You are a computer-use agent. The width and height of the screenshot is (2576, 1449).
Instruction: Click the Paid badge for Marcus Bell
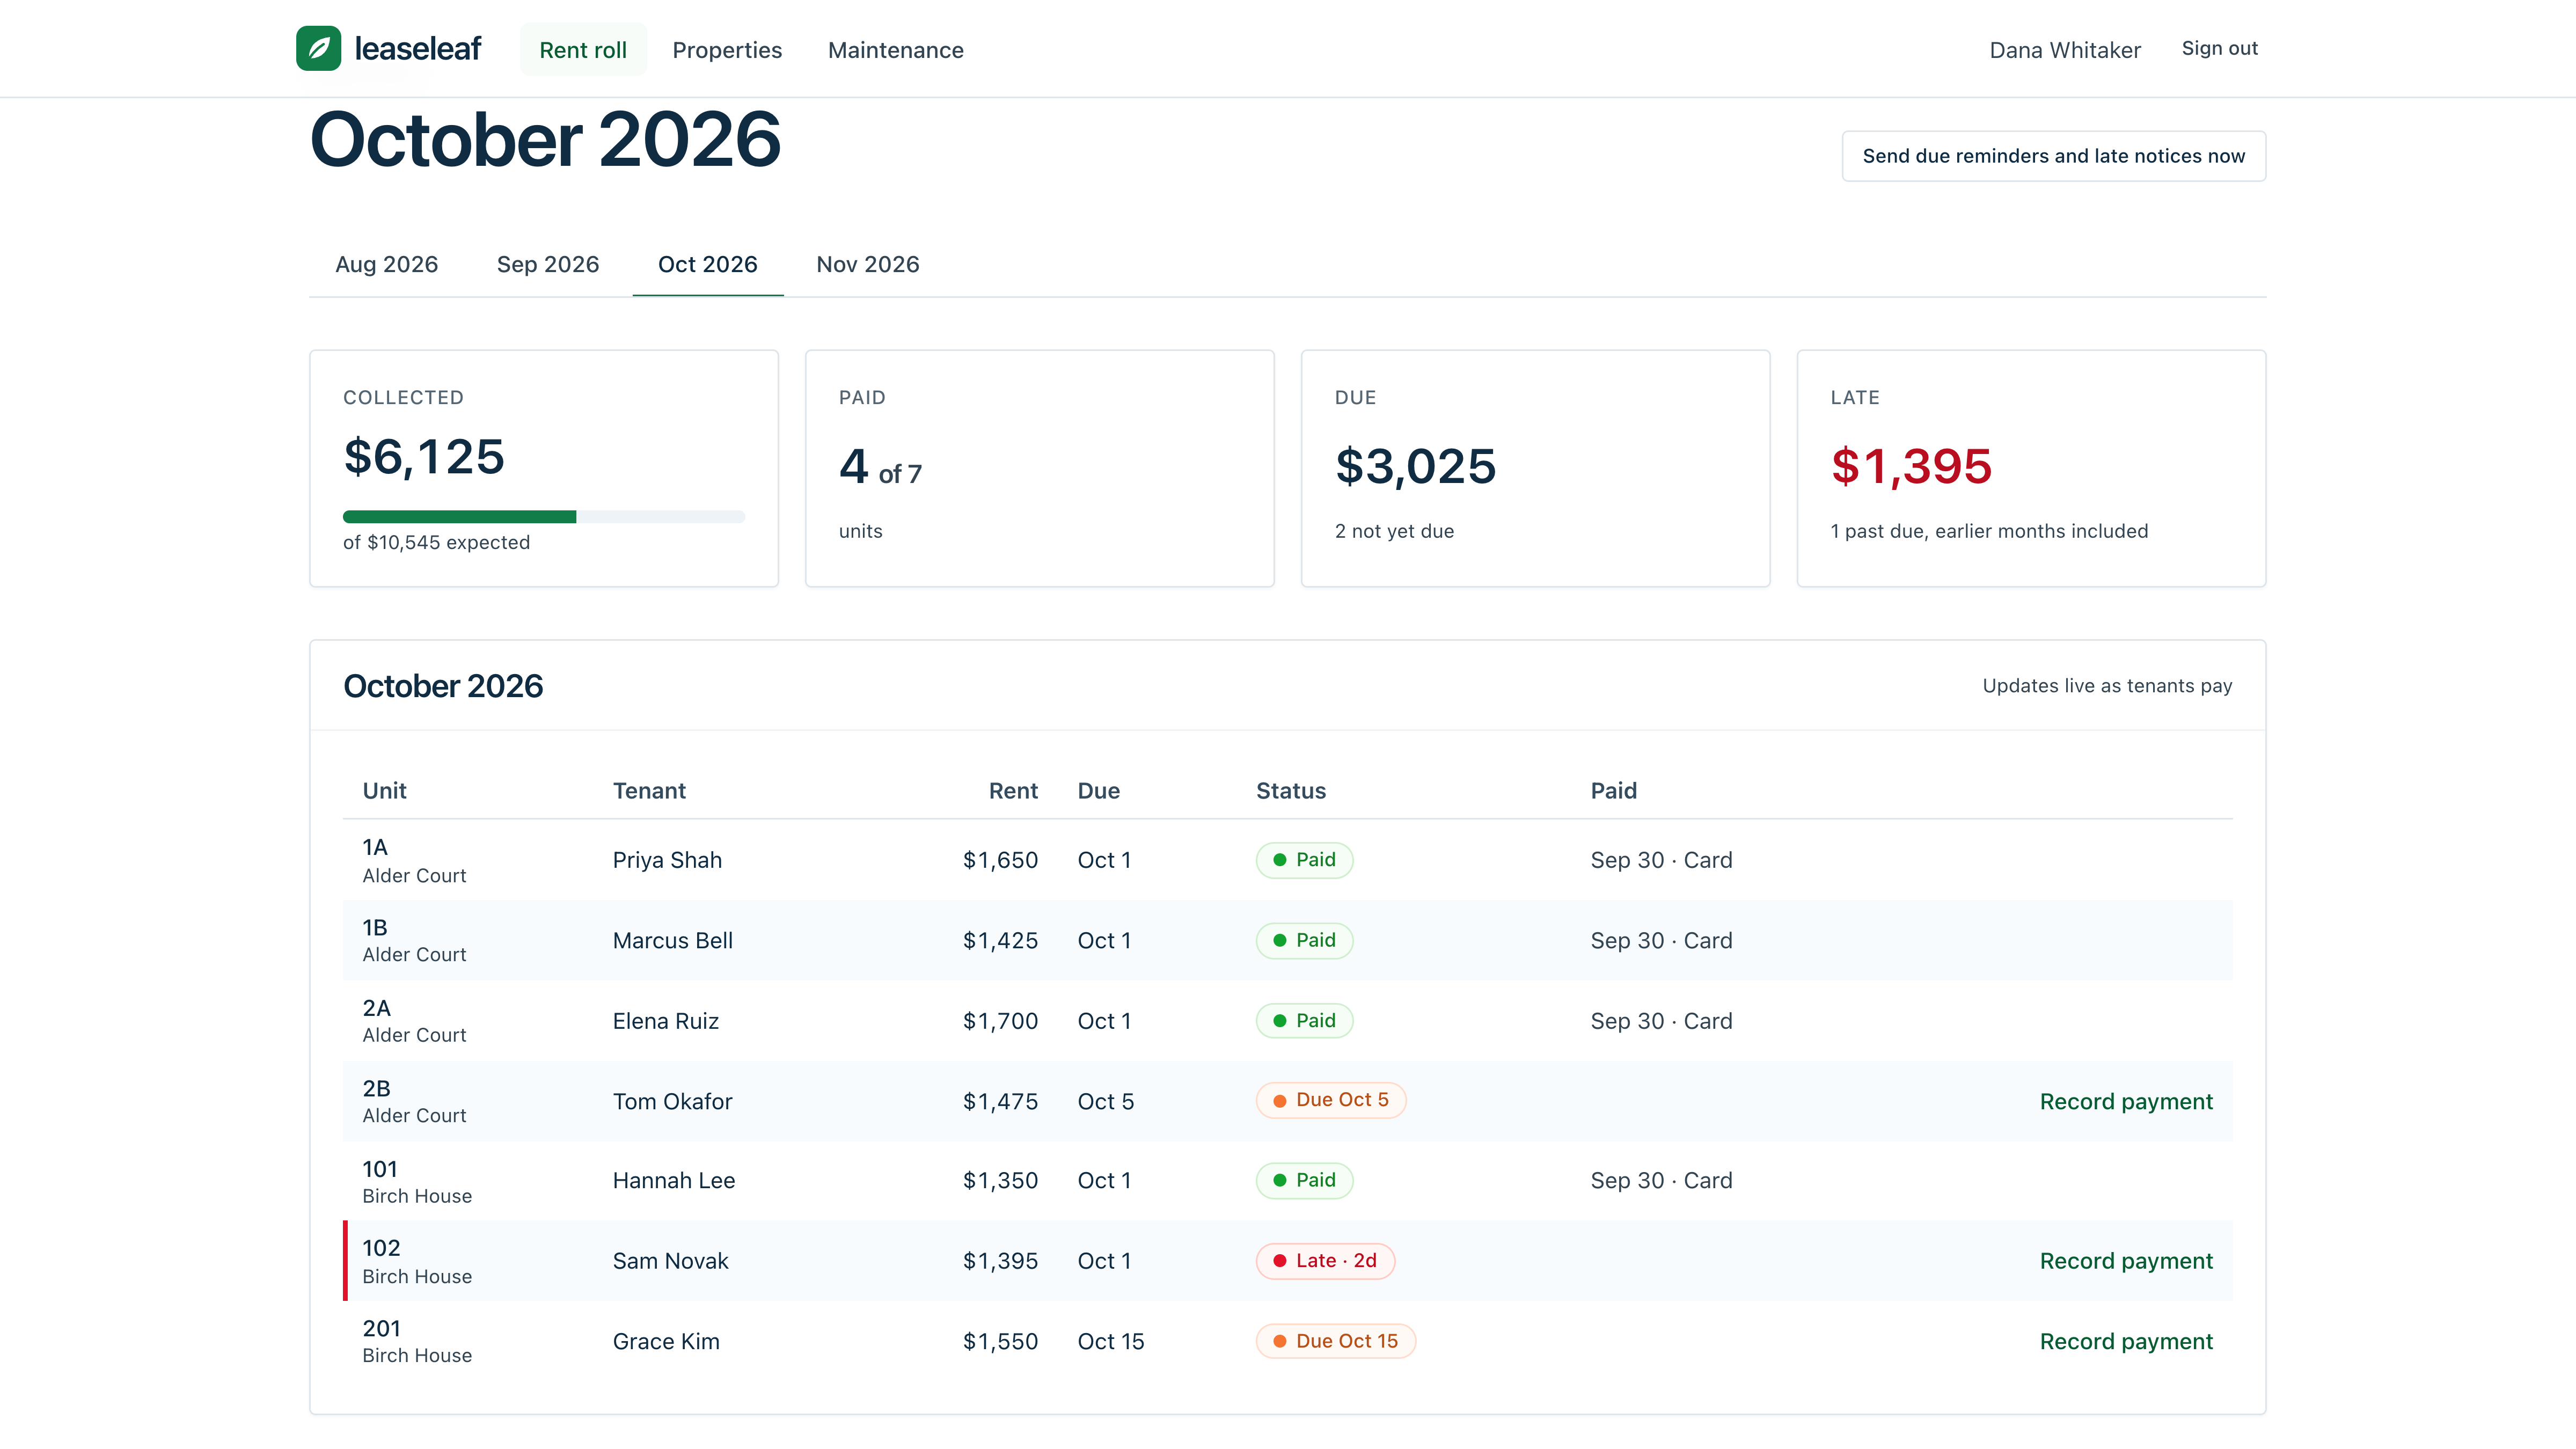[x=1304, y=940]
